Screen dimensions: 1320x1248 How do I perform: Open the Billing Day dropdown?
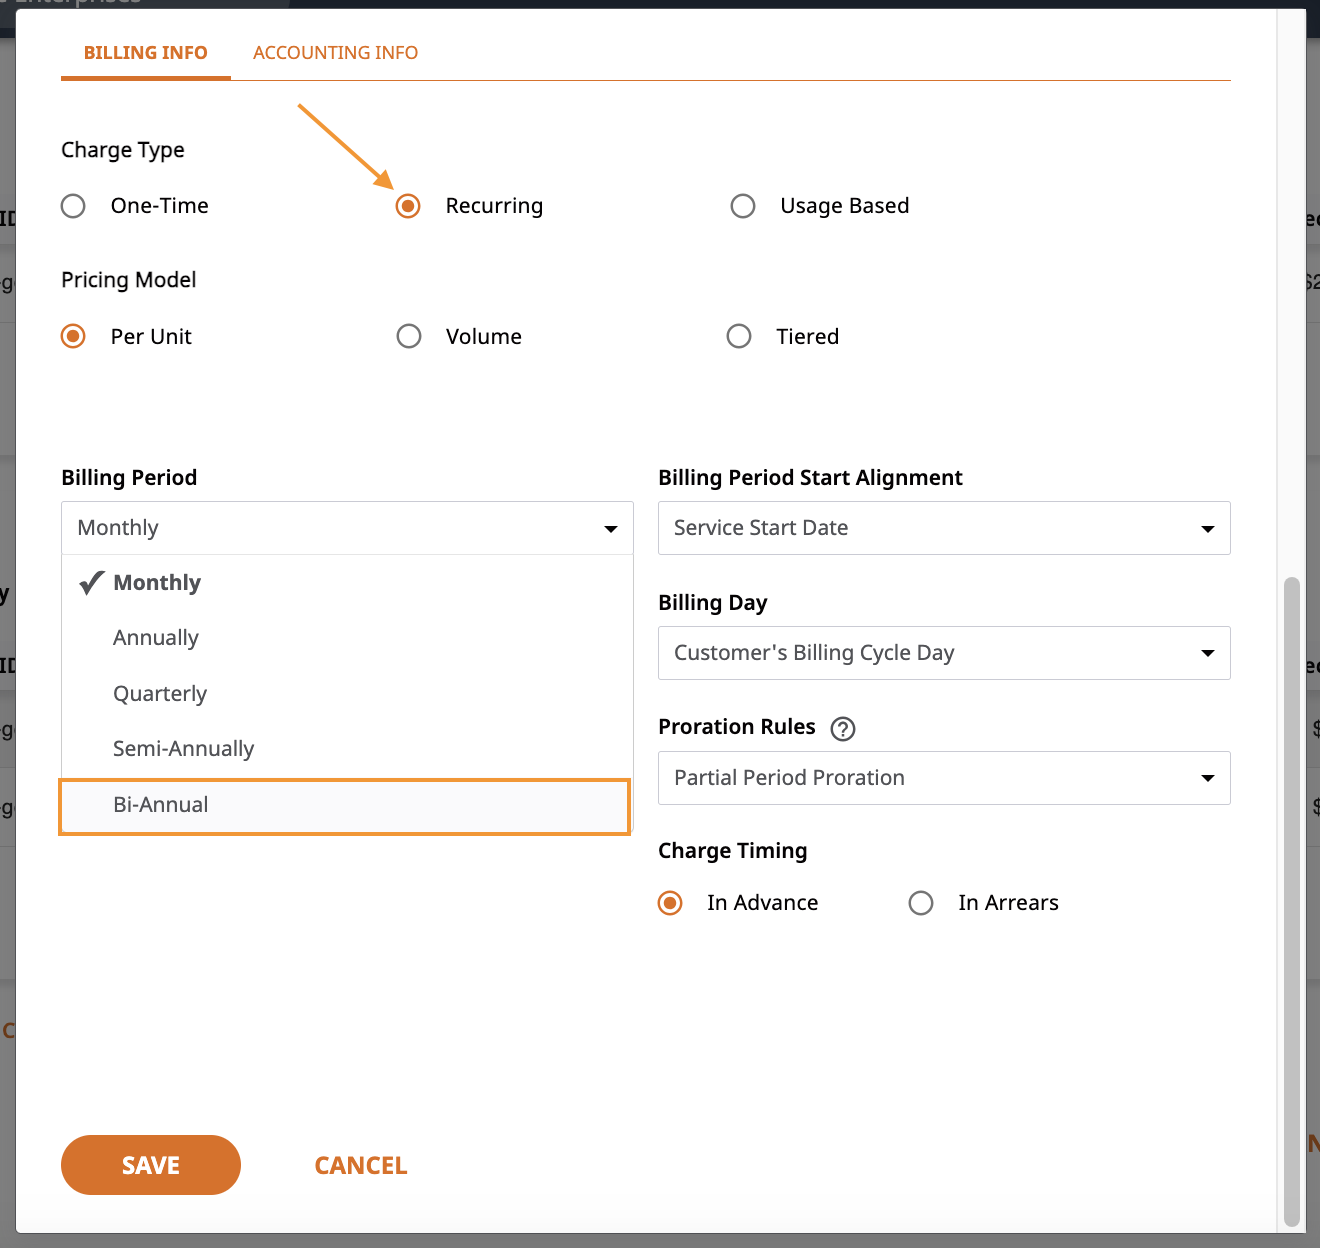click(944, 653)
